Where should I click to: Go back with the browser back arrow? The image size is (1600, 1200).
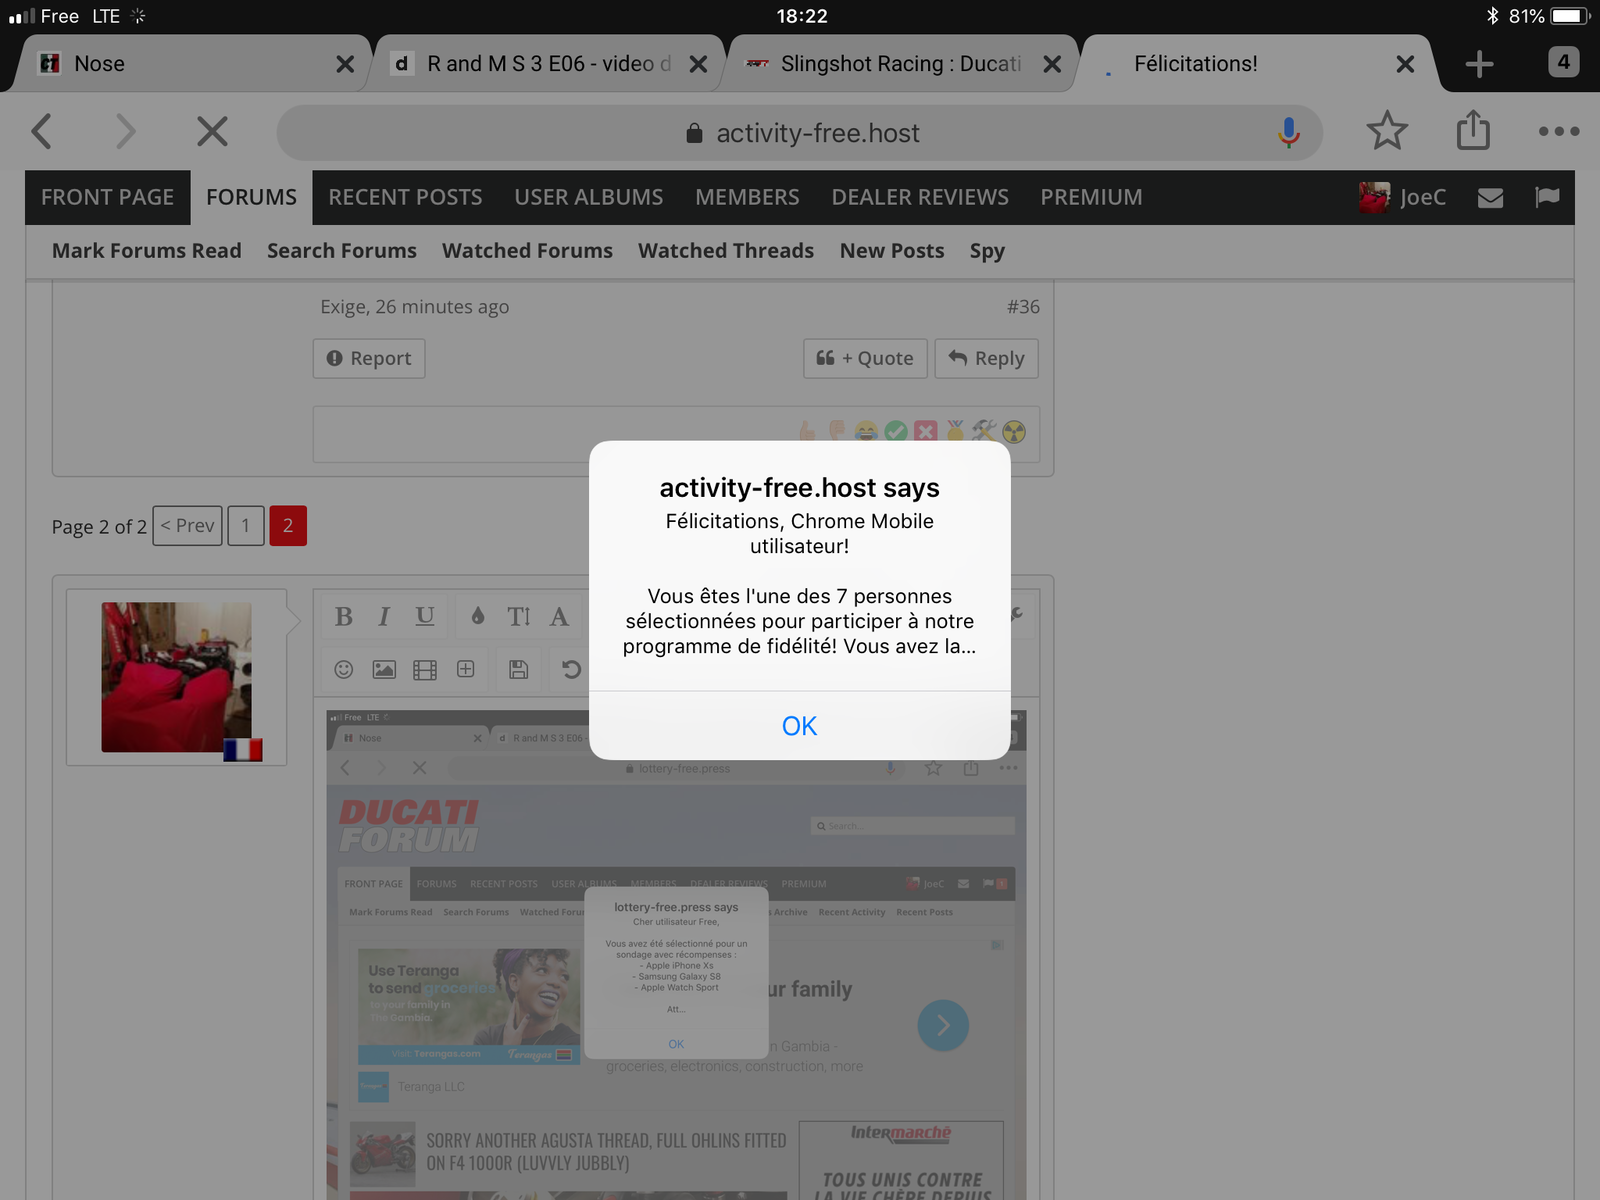pos(42,131)
